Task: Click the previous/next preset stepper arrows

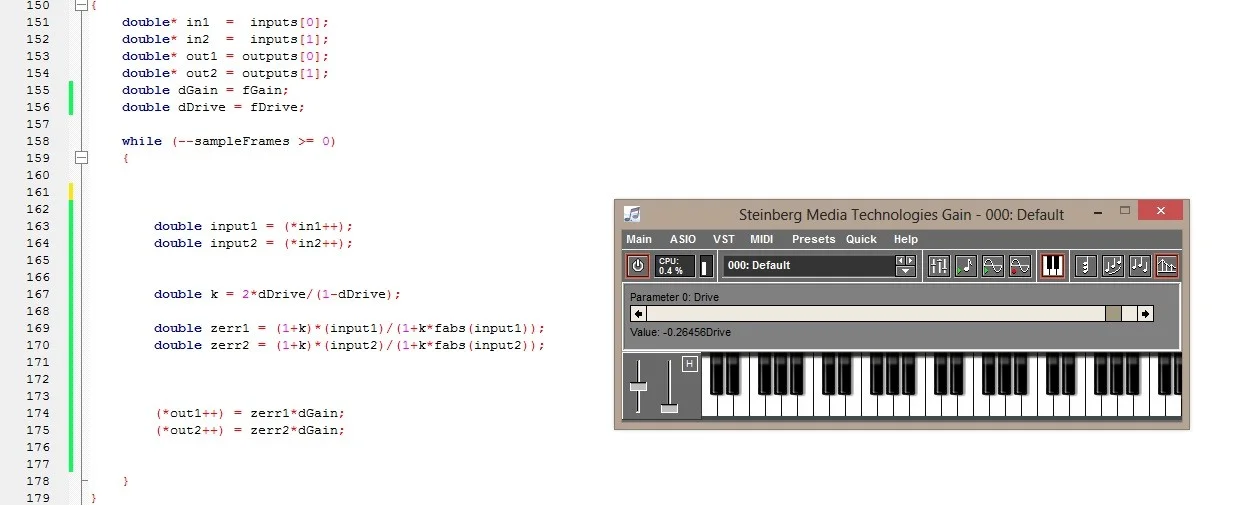Action: click(905, 260)
